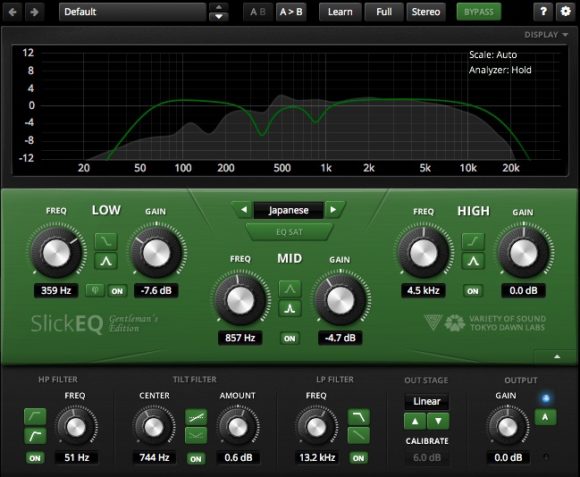The height and width of the screenshot is (477, 580).
Task: Click Out Stage up arrow
Action: [x=415, y=421]
